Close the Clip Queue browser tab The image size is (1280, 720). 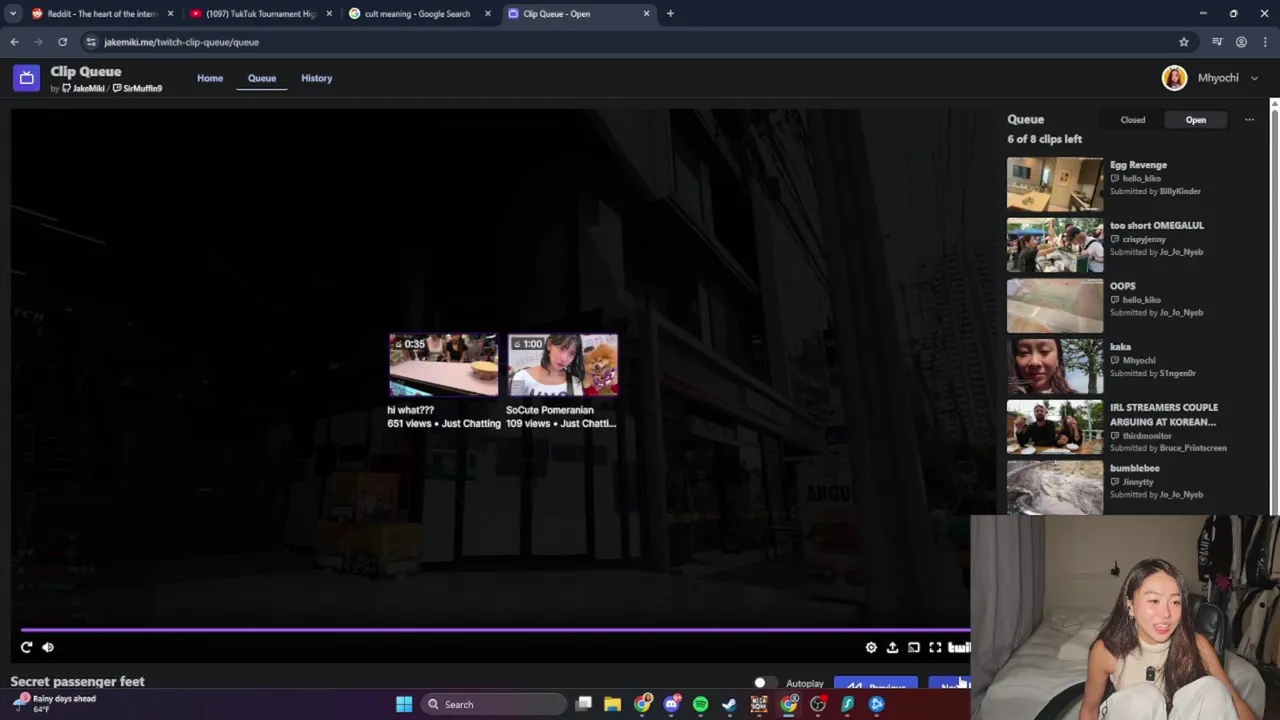[646, 14]
